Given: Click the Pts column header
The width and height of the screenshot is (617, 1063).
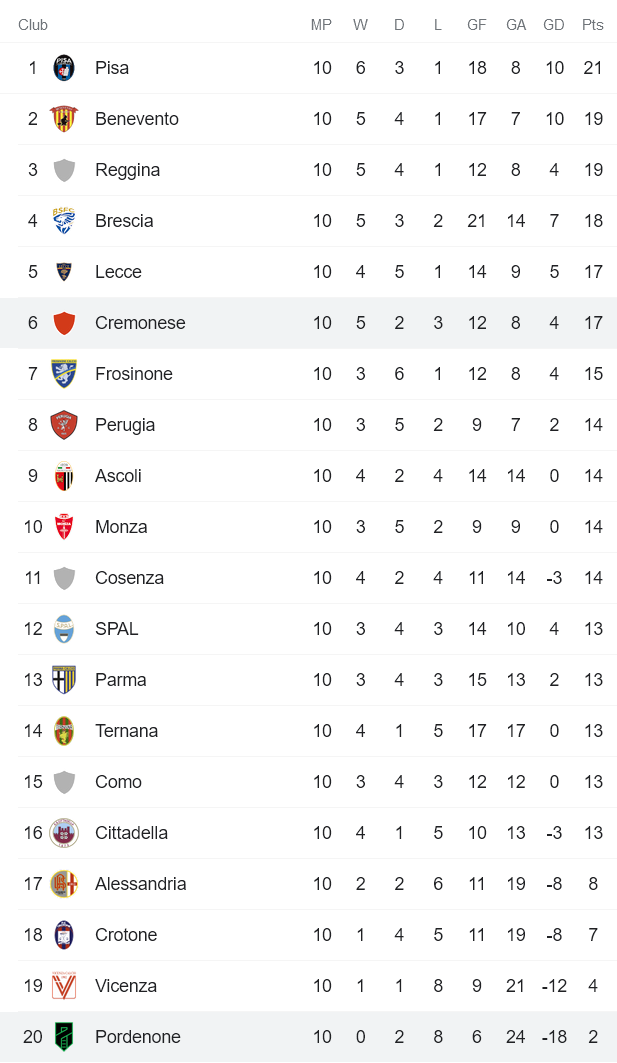Looking at the screenshot, I should pyautogui.click(x=593, y=25).
